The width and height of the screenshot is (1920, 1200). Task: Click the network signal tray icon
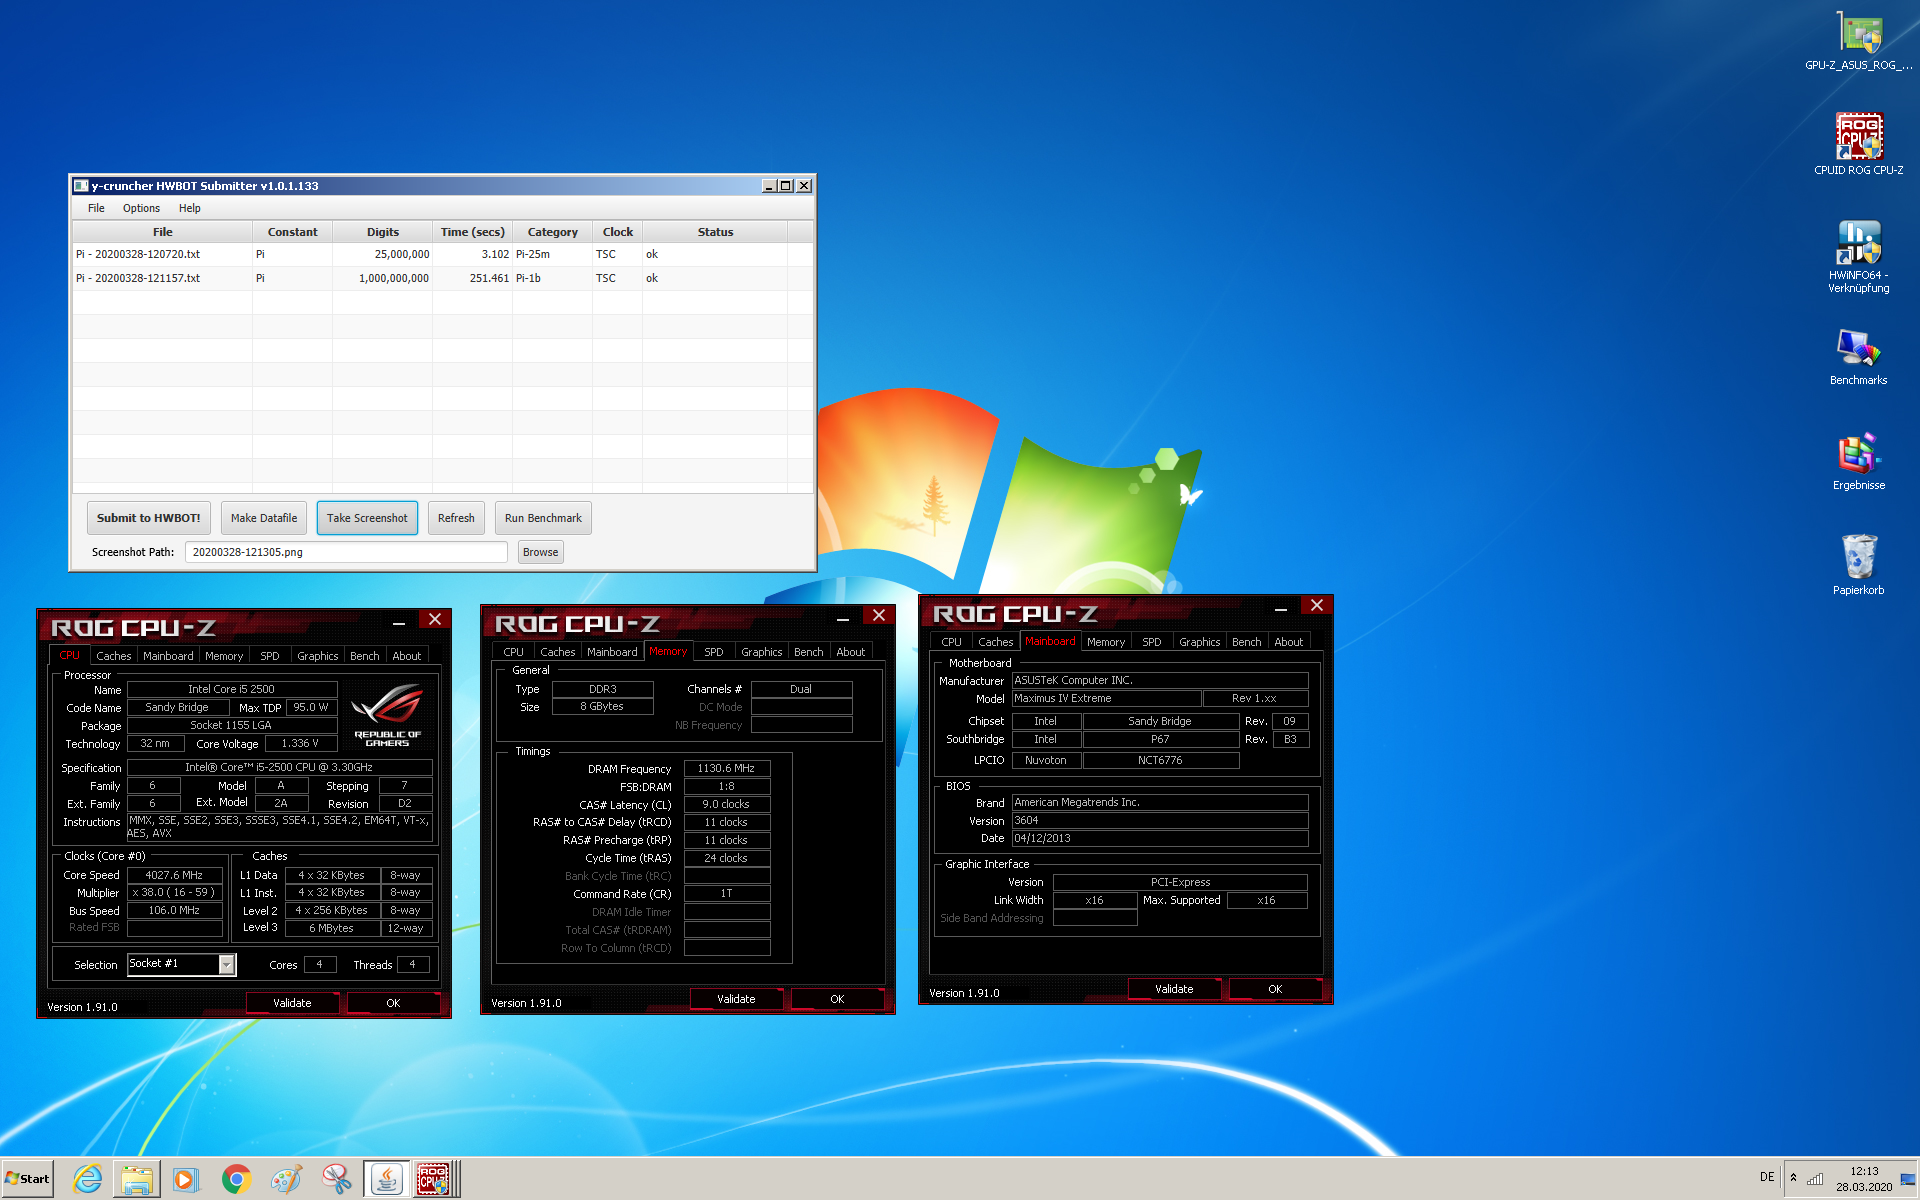click(1815, 1178)
